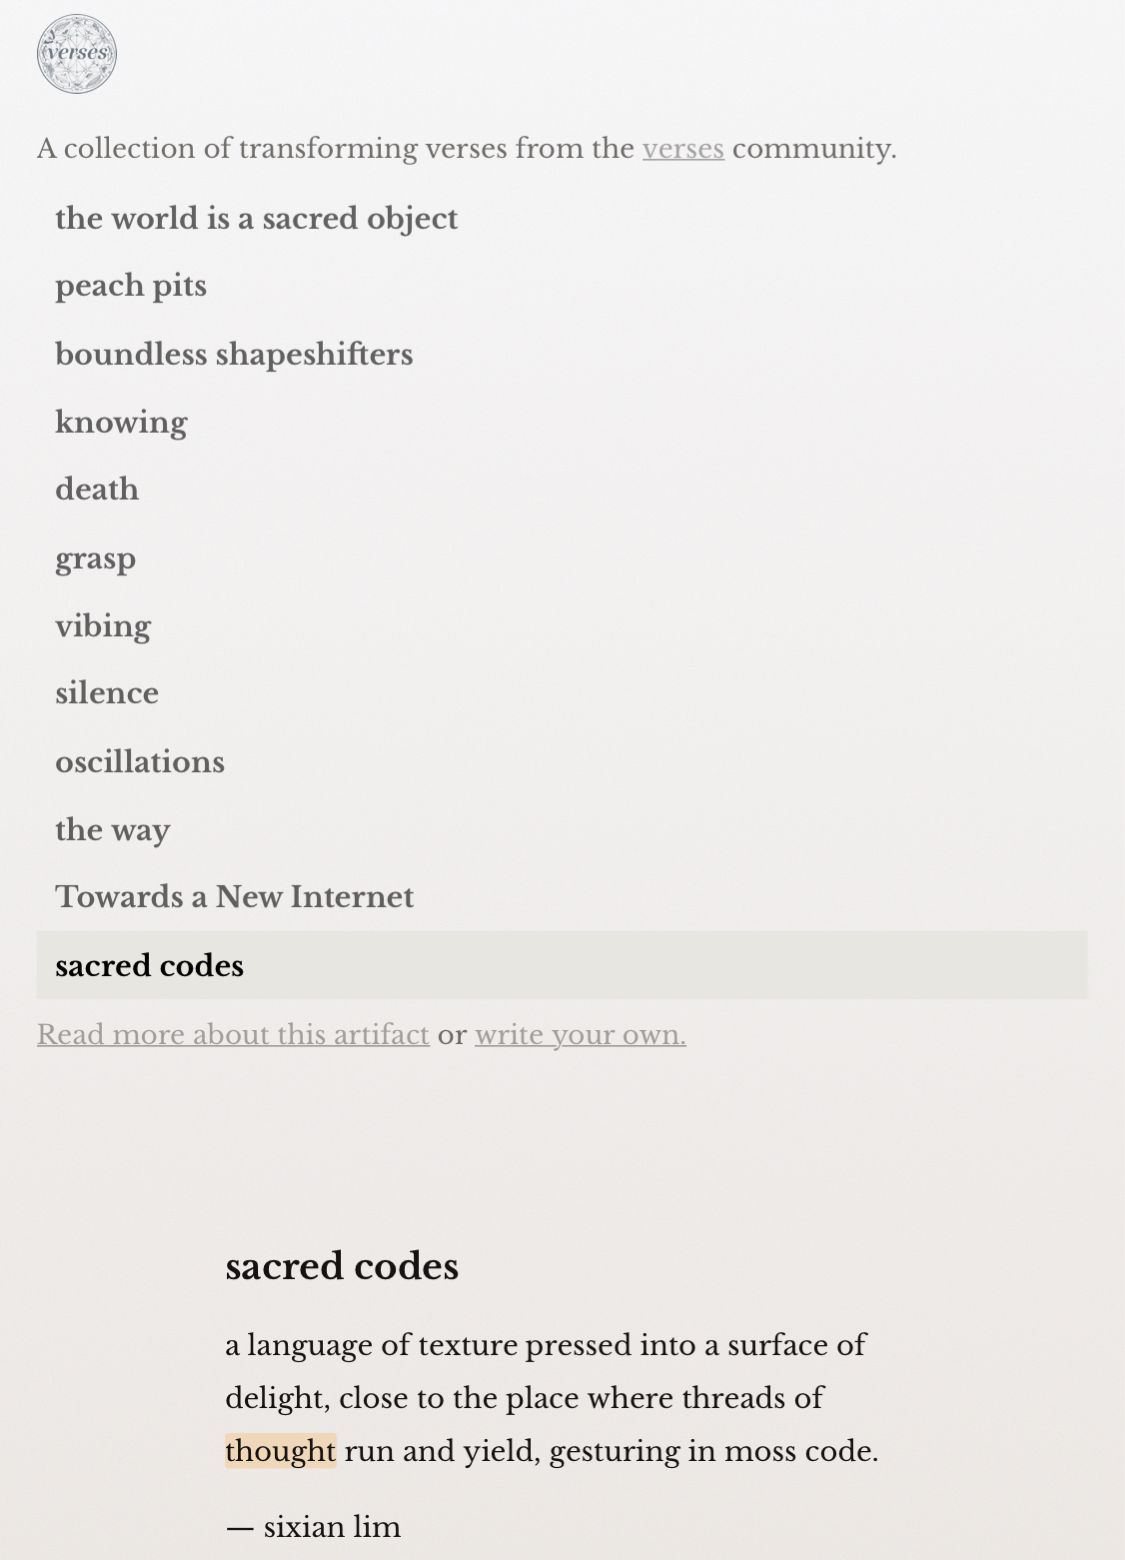Viewport: 1125px width, 1560px height.
Task: Open the 'vibing' verse
Action: pyautogui.click(x=103, y=626)
